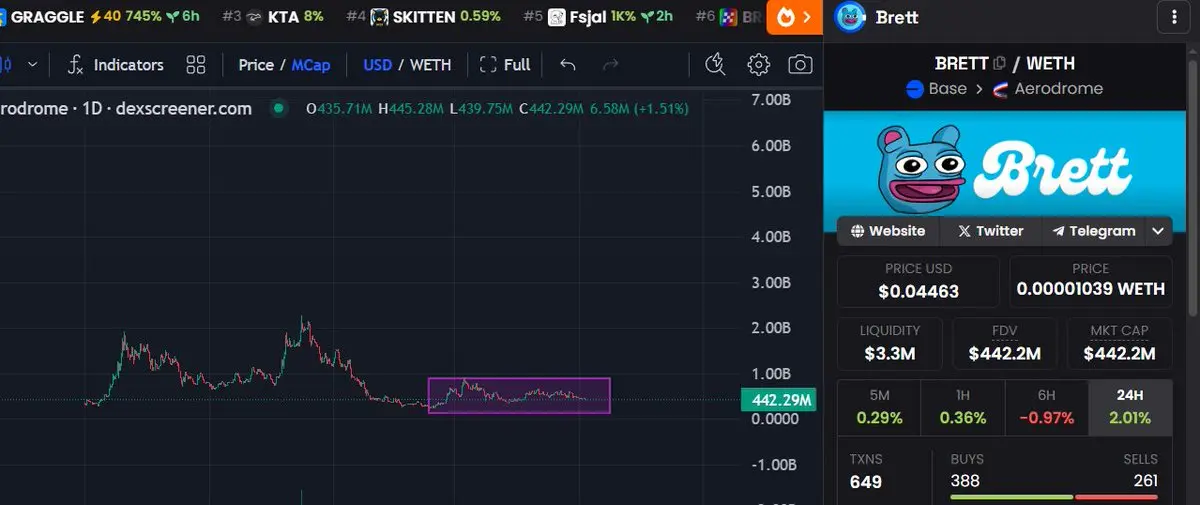This screenshot has width=1200, height=505.
Task: Click the MKT CAP $442.2M box
Action: 1119,343
